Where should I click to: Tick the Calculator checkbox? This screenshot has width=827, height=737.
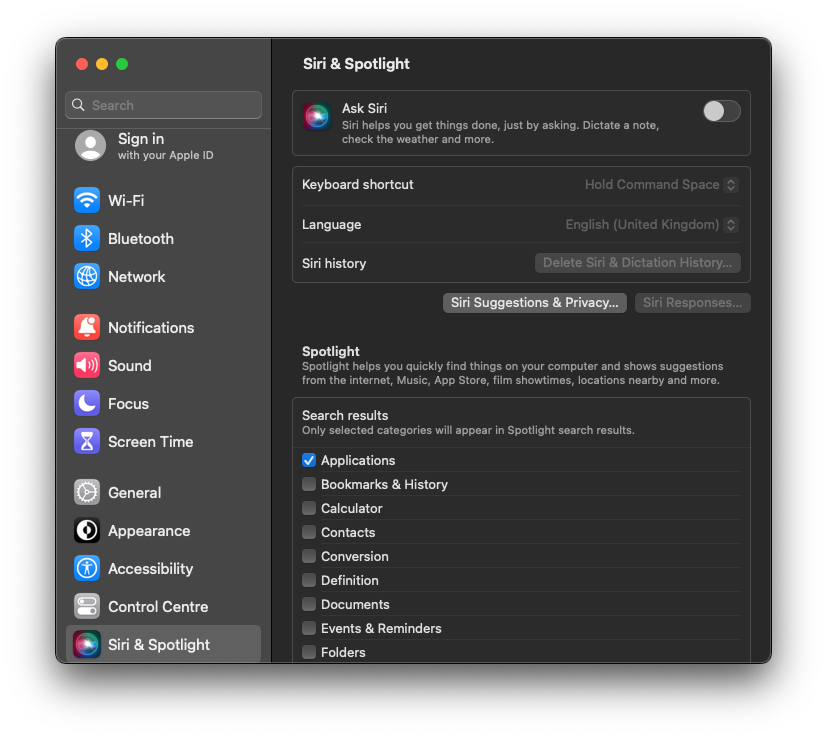tap(309, 508)
